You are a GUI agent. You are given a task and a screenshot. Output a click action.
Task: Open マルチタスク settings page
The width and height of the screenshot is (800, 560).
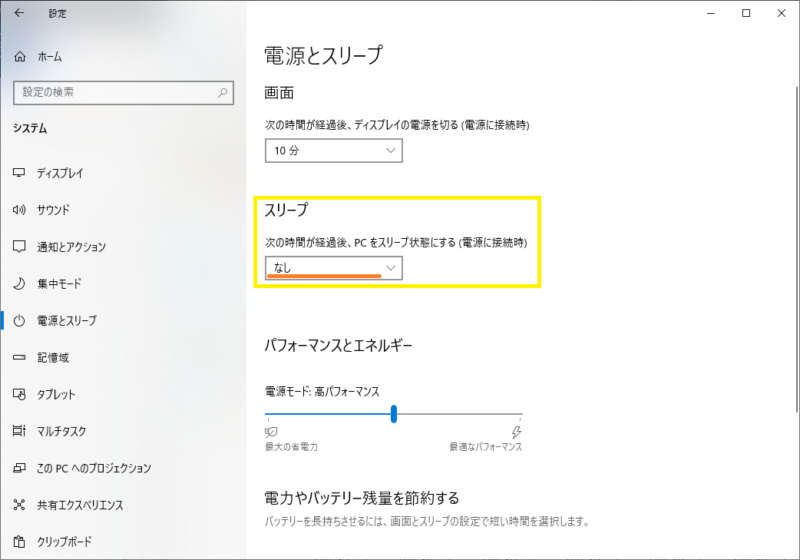62,431
